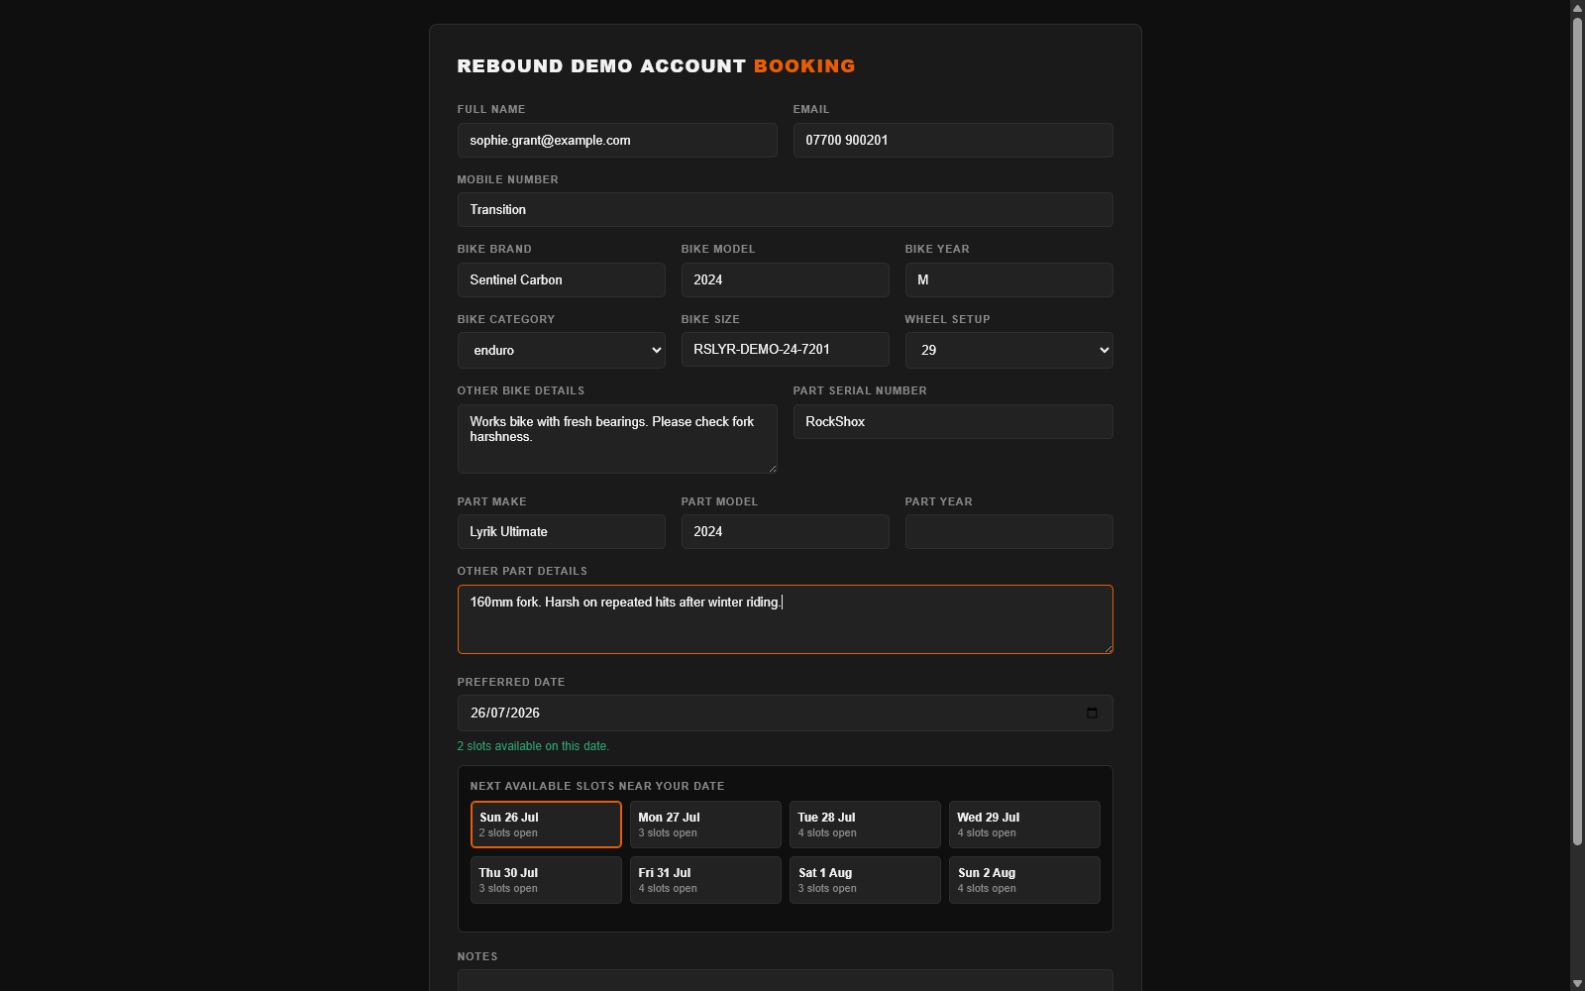This screenshot has height=991, width=1585.
Task: Click the Bike Year field showing M
Action: (x=1008, y=280)
